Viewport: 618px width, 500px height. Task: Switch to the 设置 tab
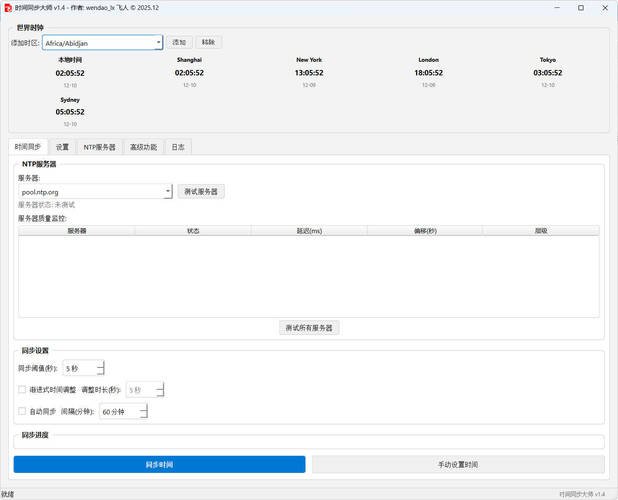[x=62, y=147]
